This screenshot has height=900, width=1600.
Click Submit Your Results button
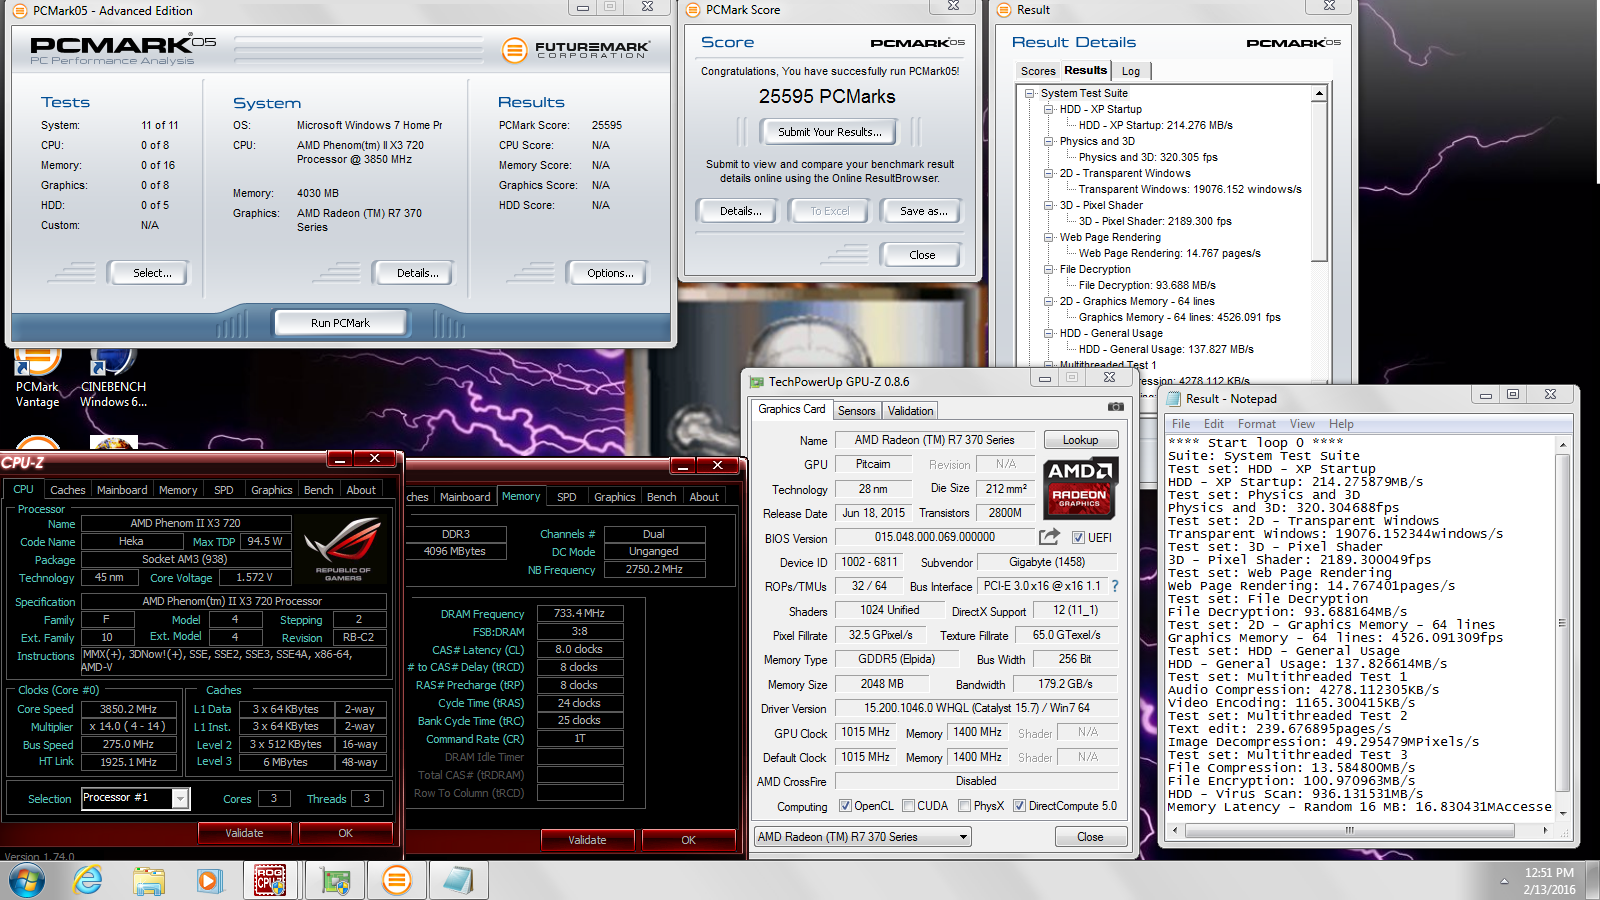(x=830, y=132)
